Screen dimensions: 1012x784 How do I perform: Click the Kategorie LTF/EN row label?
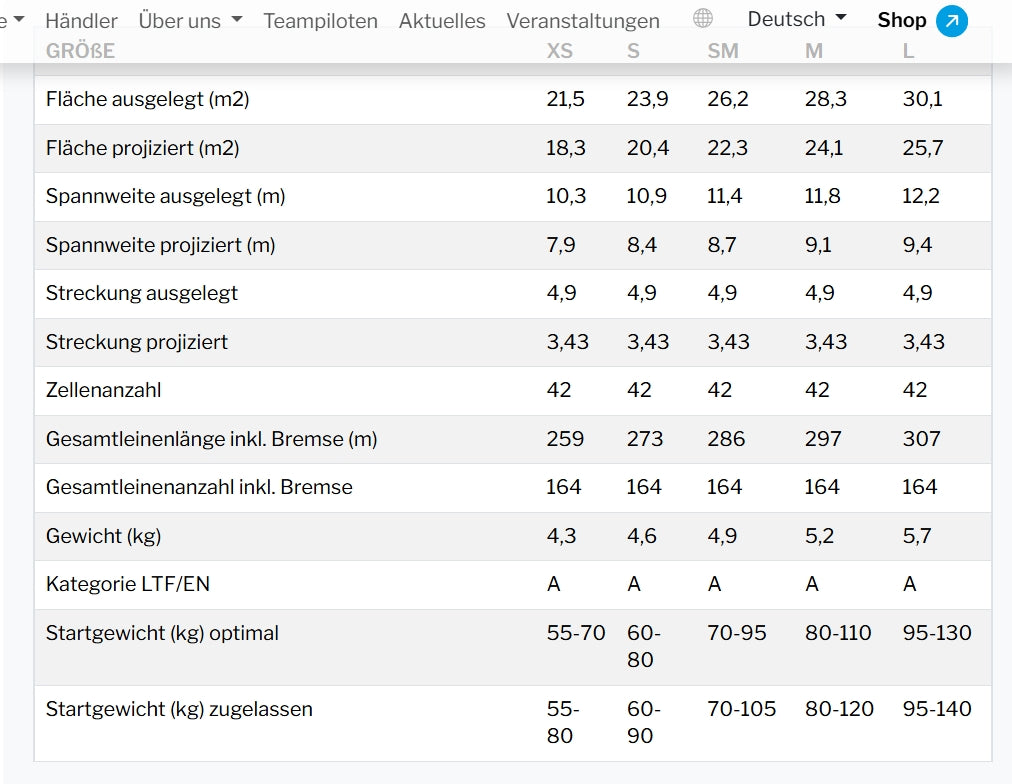127,584
